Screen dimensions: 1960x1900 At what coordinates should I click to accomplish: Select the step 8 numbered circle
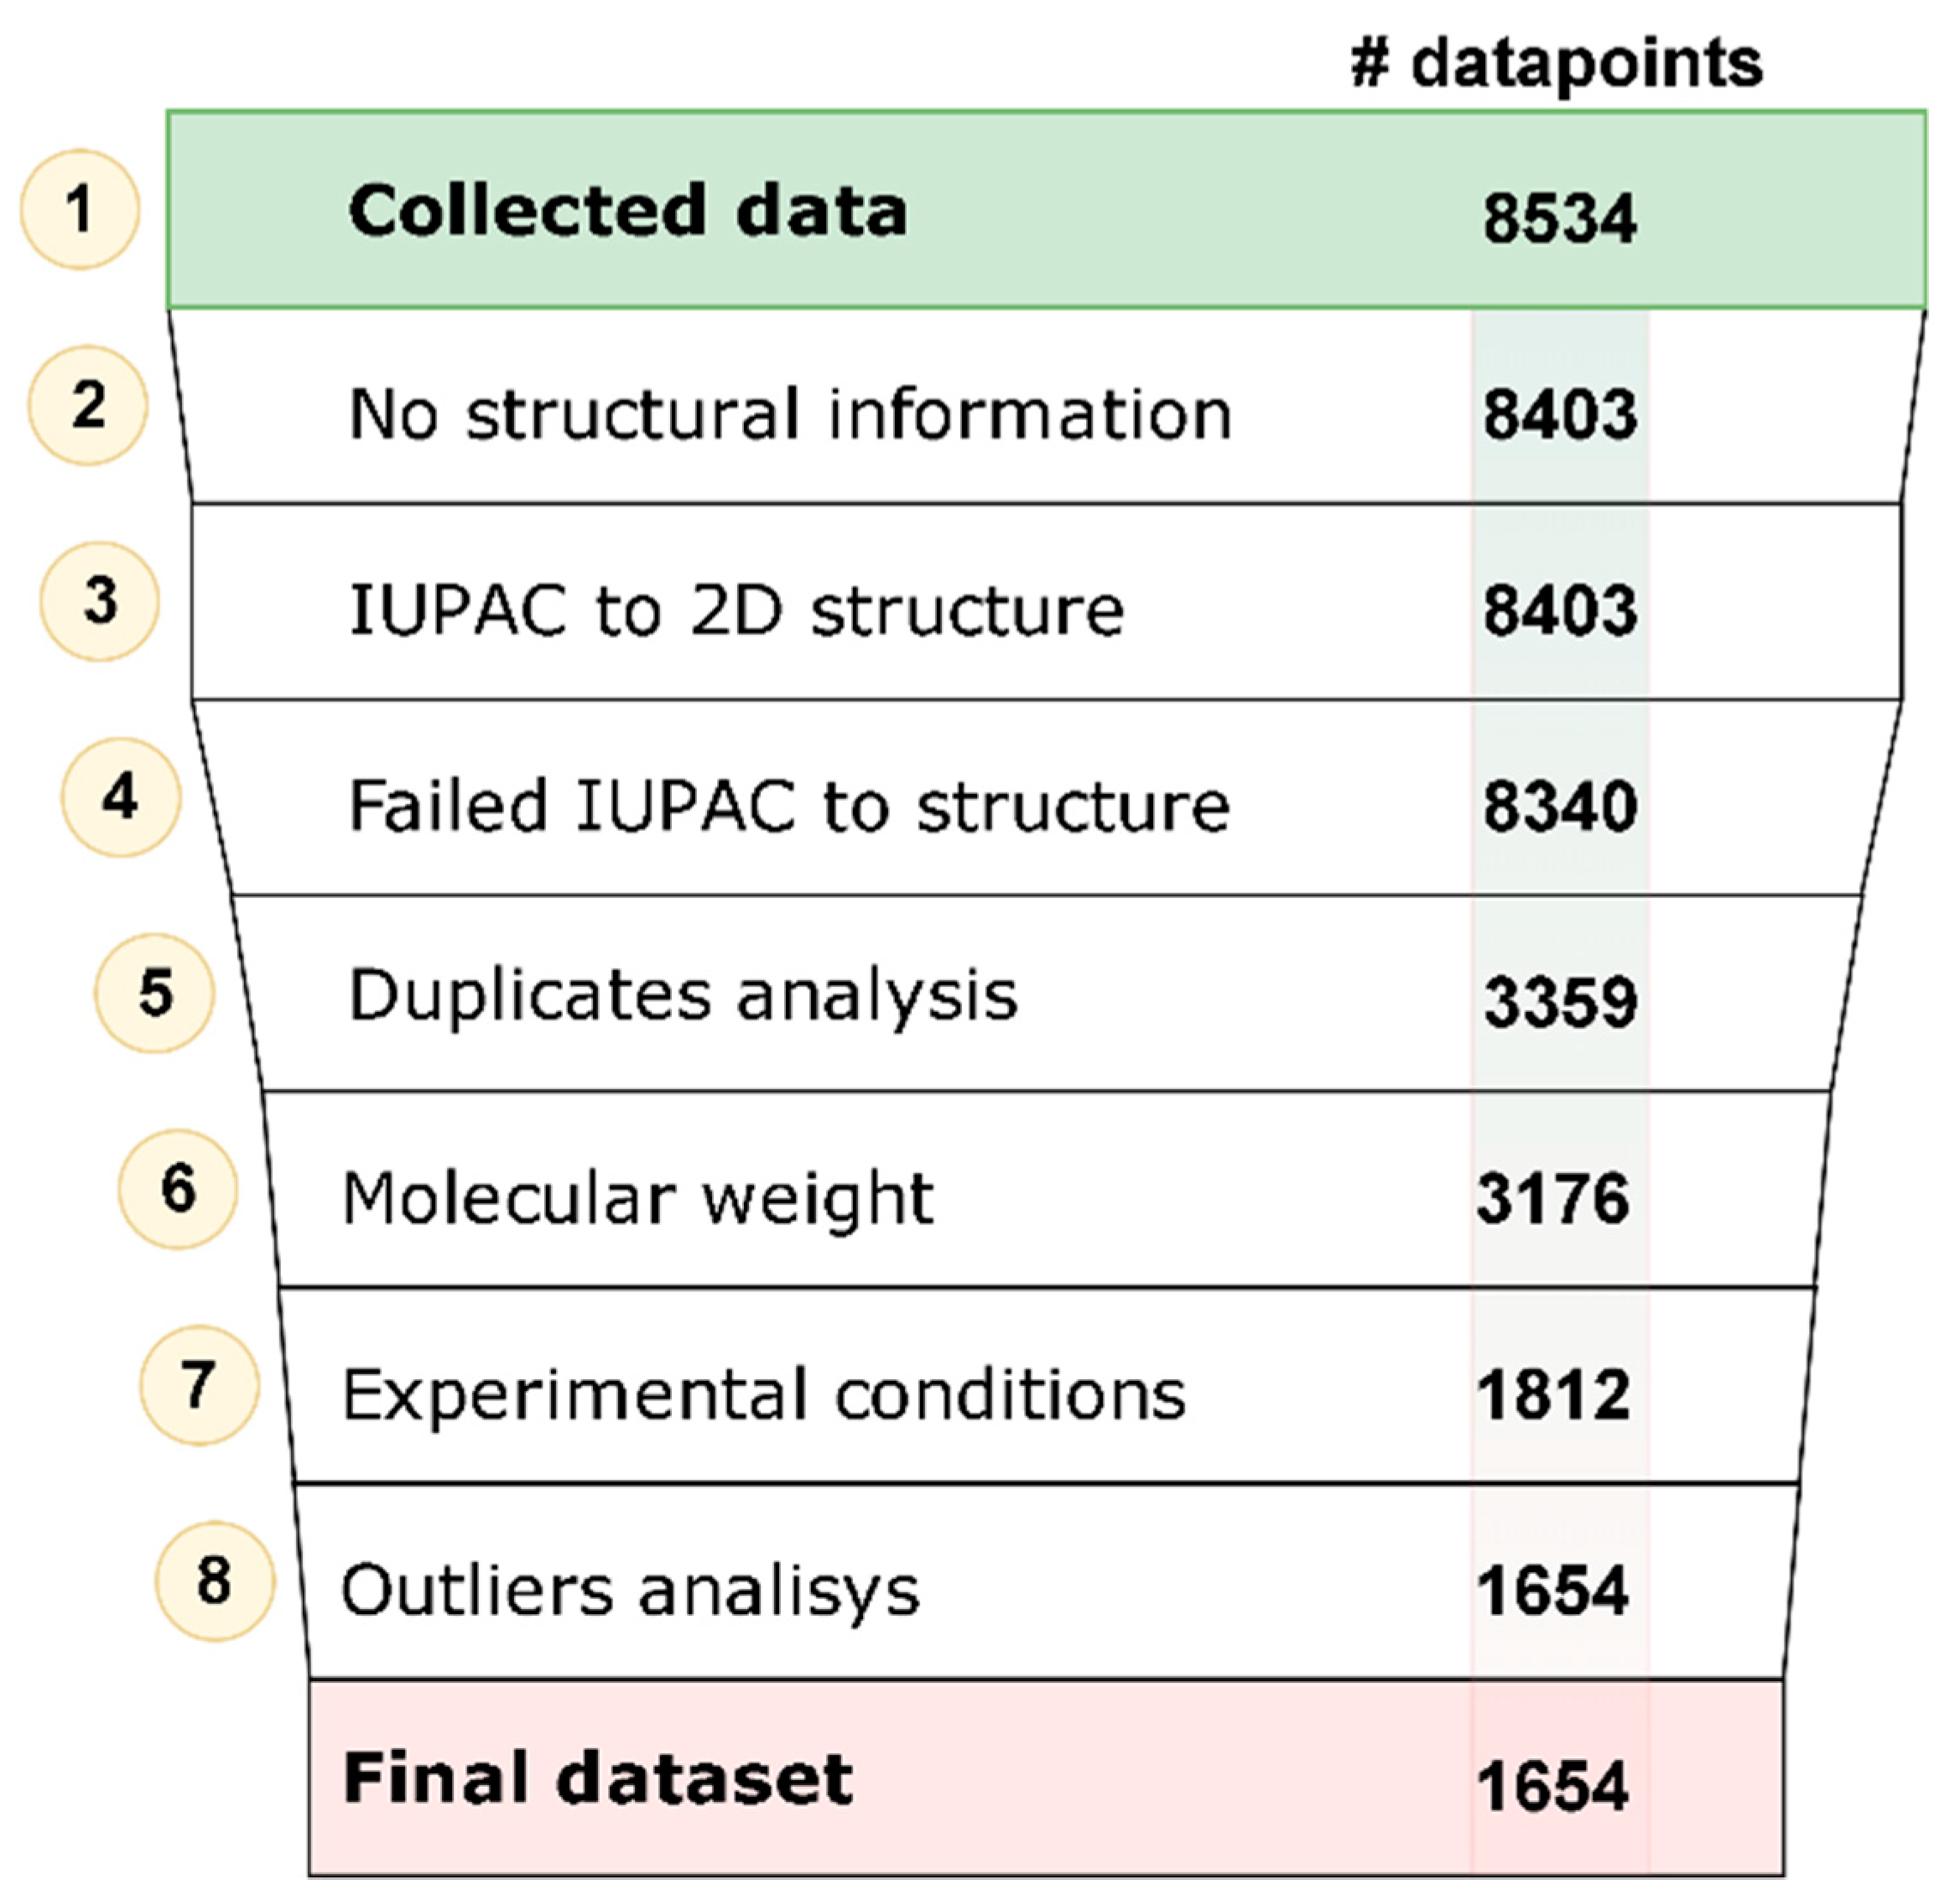coord(215,1581)
